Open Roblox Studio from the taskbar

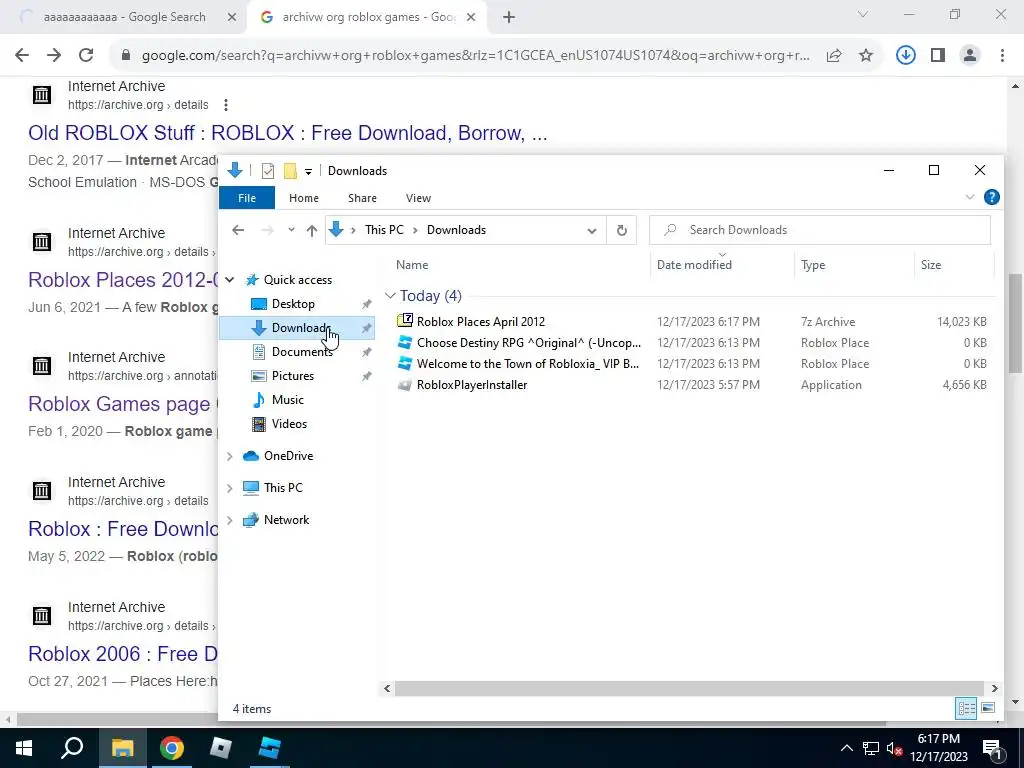pyautogui.click(x=270, y=748)
